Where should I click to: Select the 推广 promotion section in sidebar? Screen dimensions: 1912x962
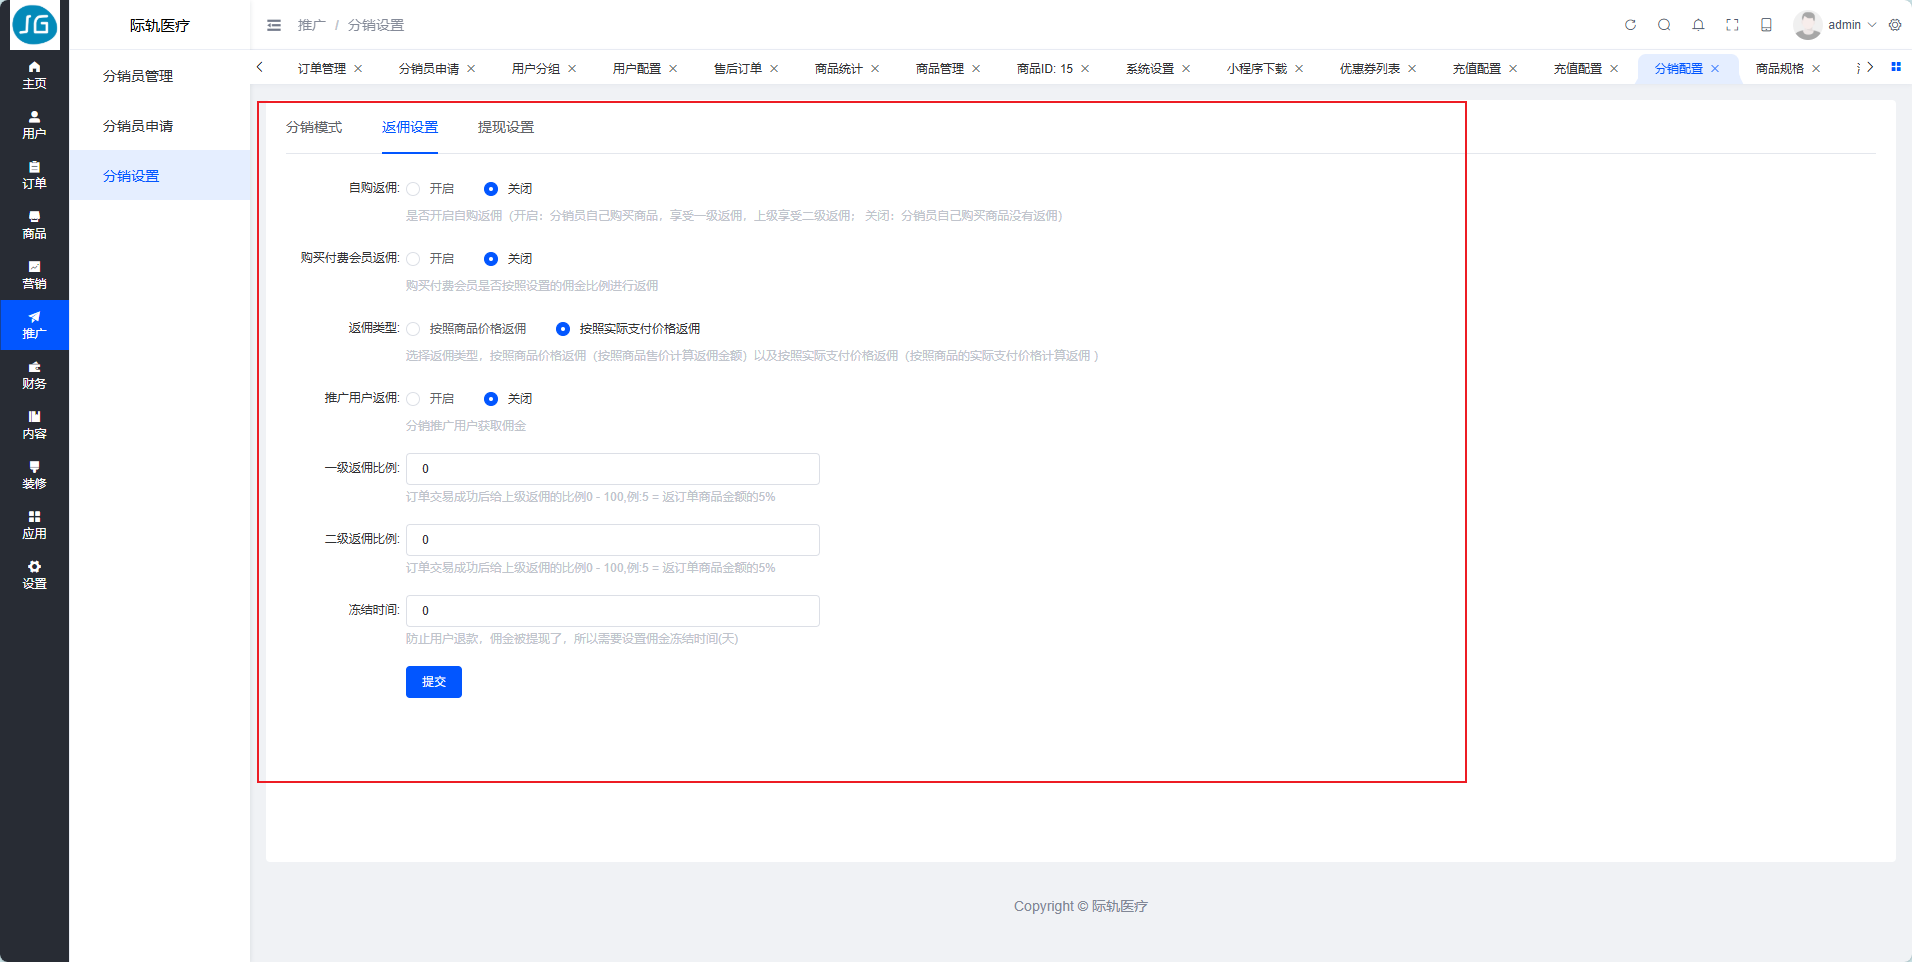click(34, 325)
